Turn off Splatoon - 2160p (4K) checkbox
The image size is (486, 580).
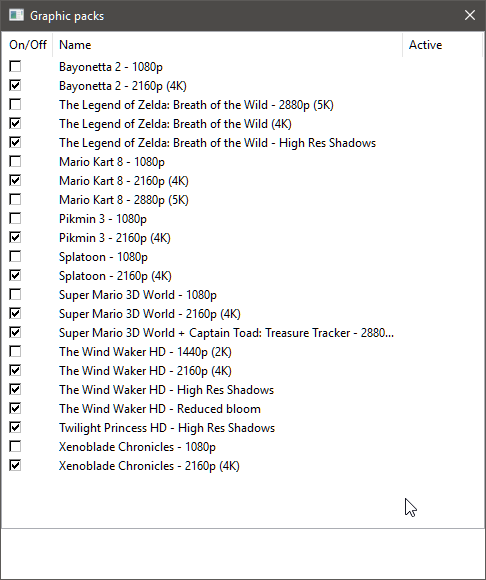(x=15, y=275)
